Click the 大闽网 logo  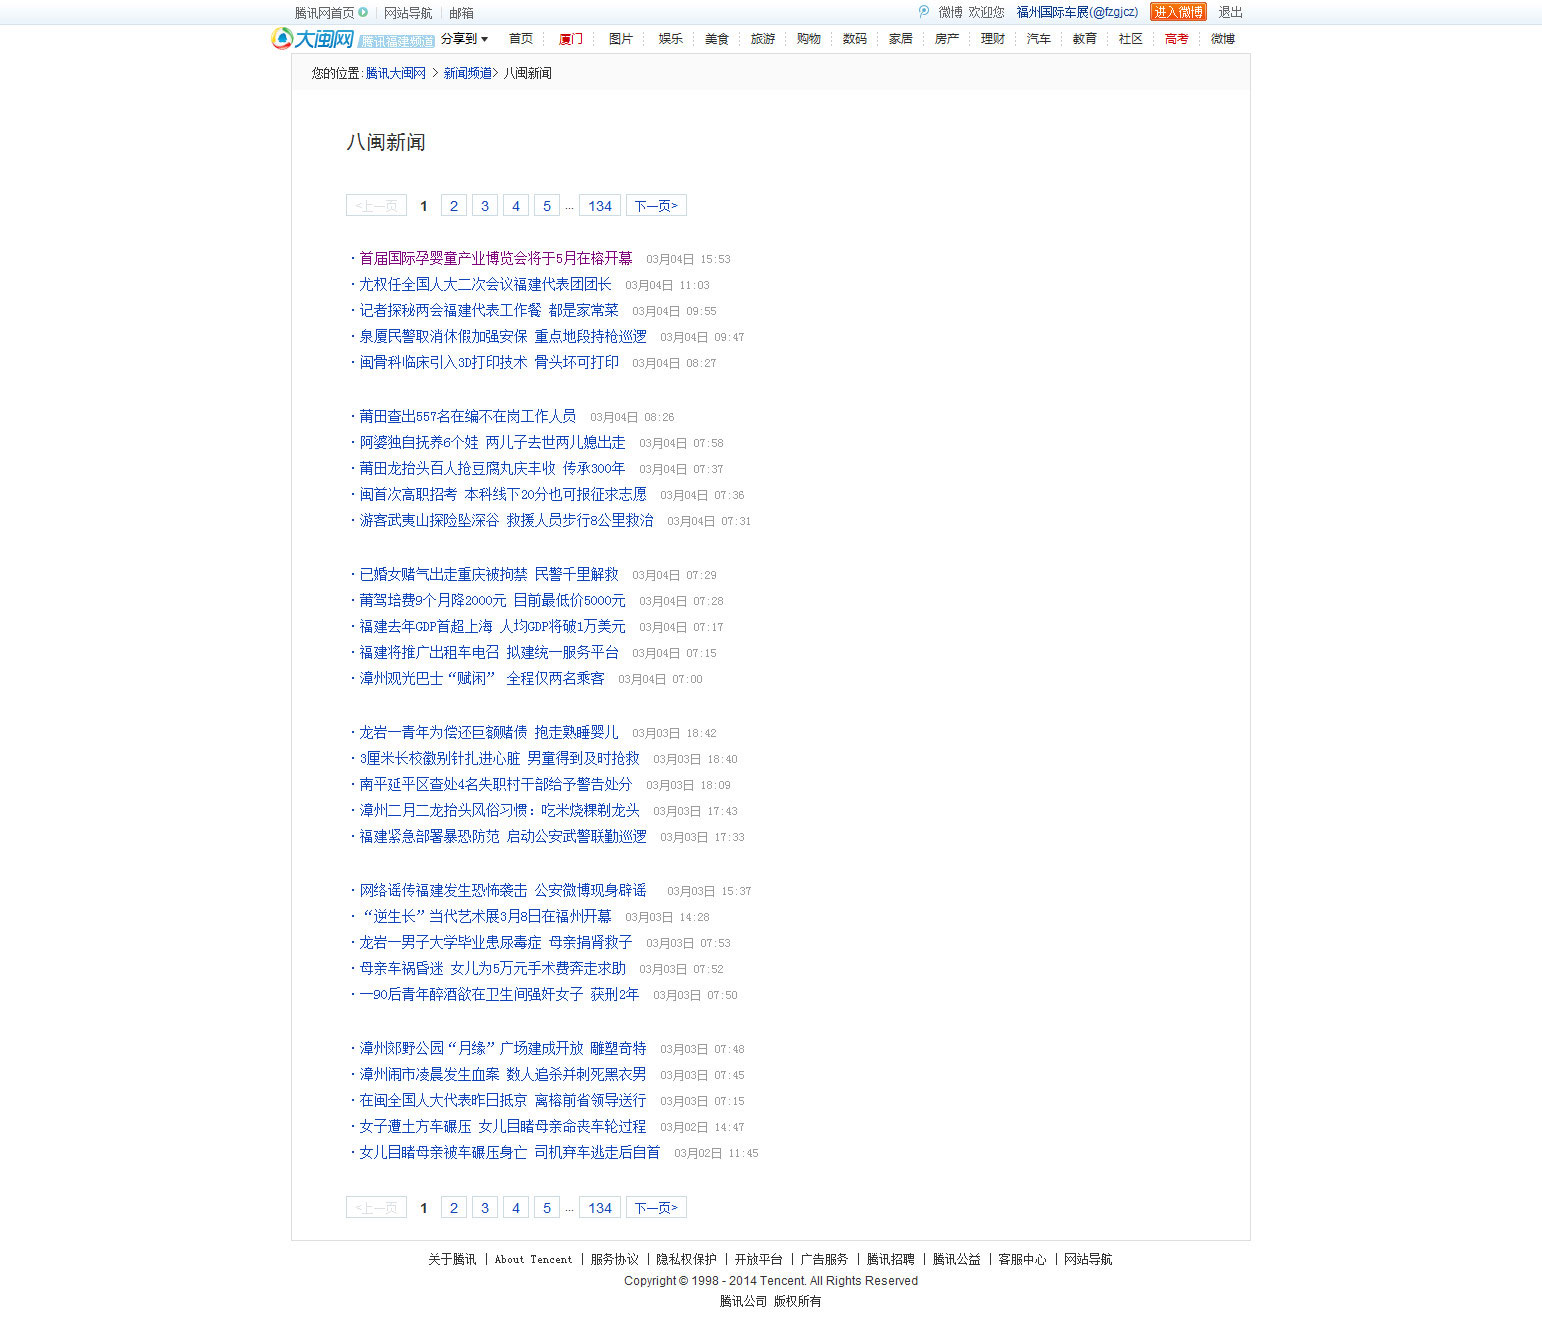[x=313, y=39]
